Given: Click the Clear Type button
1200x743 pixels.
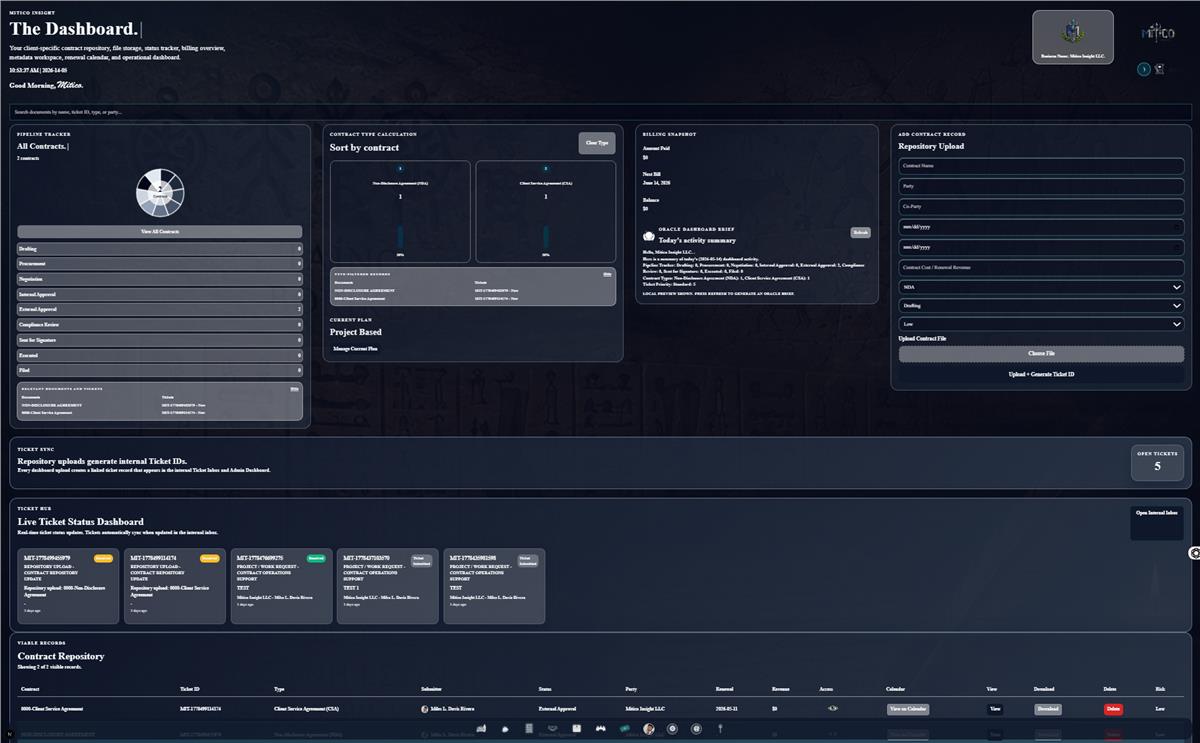Looking at the screenshot, I should point(597,143).
